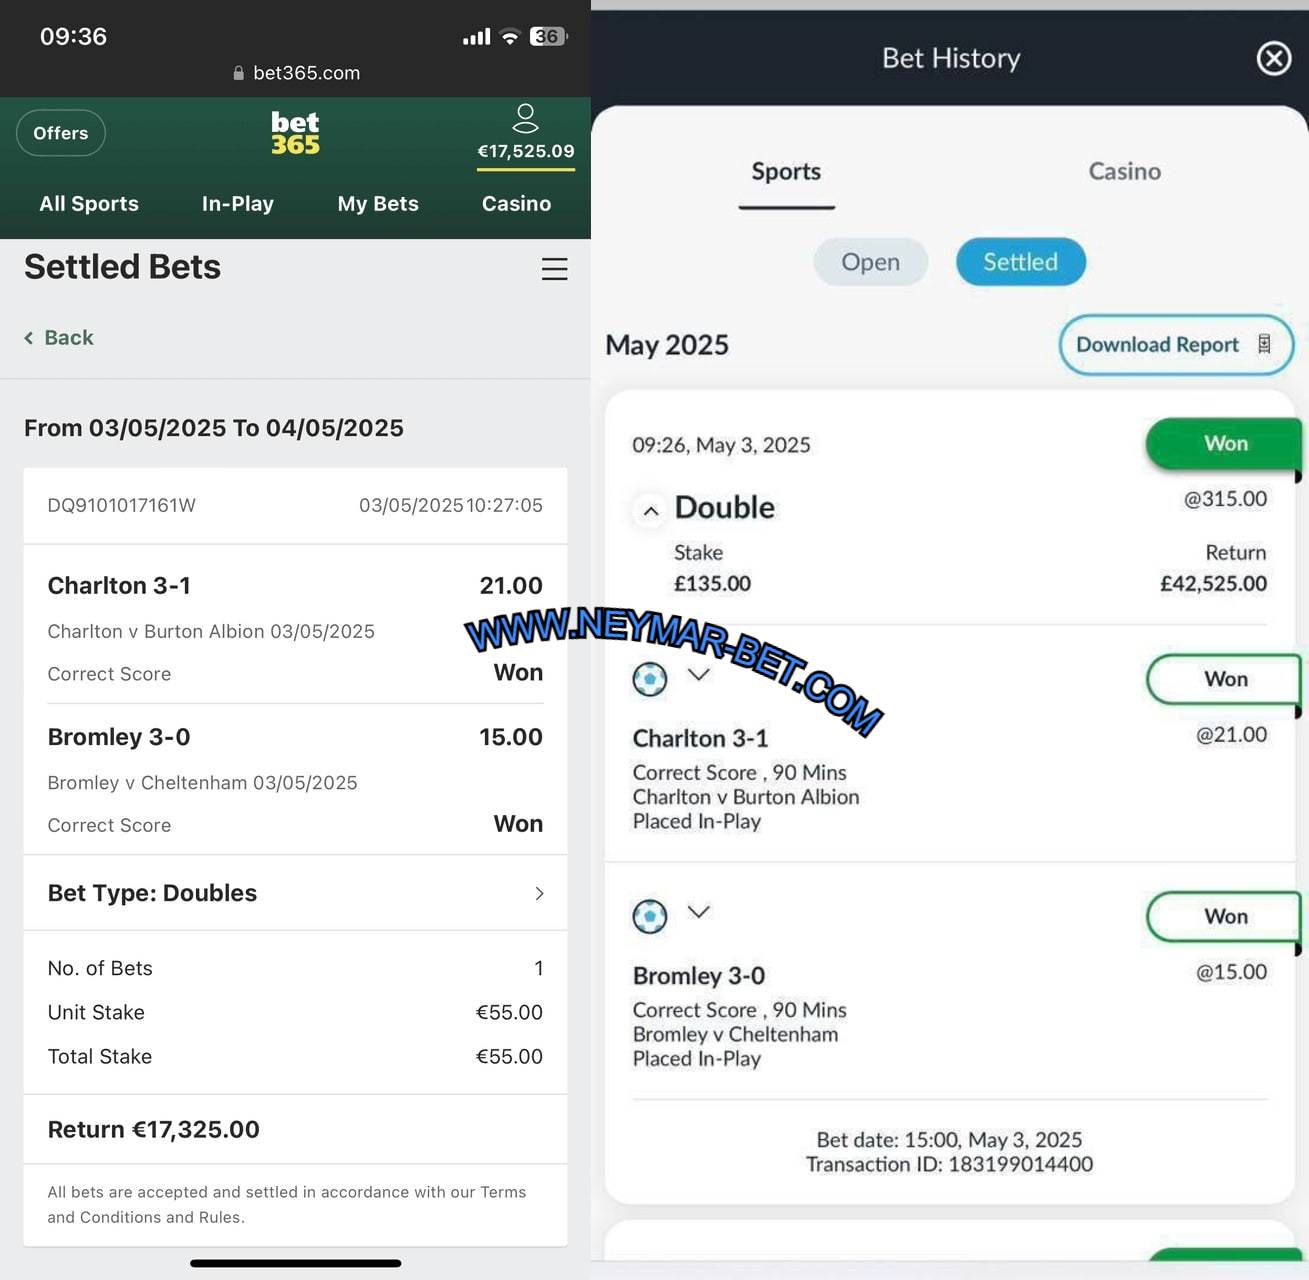Collapse the Double bet details
This screenshot has height=1280, width=1309.
[650, 511]
